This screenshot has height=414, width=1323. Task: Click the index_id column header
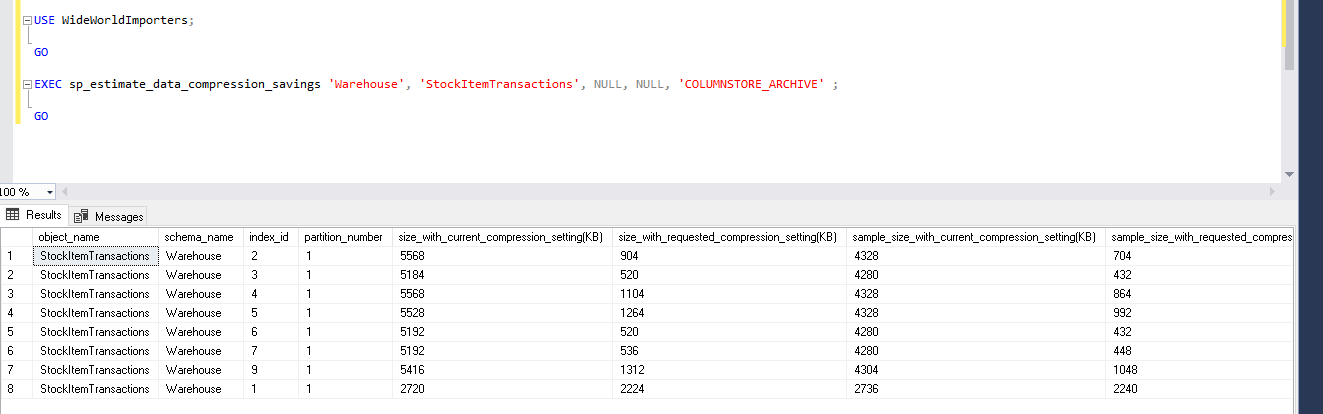[270, 237]
